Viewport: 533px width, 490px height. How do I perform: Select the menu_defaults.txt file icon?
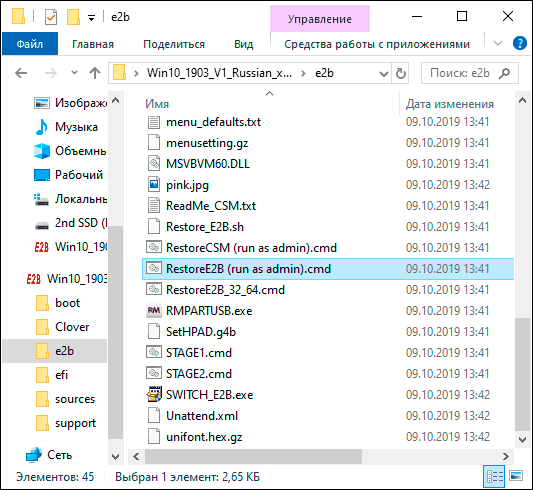(154, 122)
